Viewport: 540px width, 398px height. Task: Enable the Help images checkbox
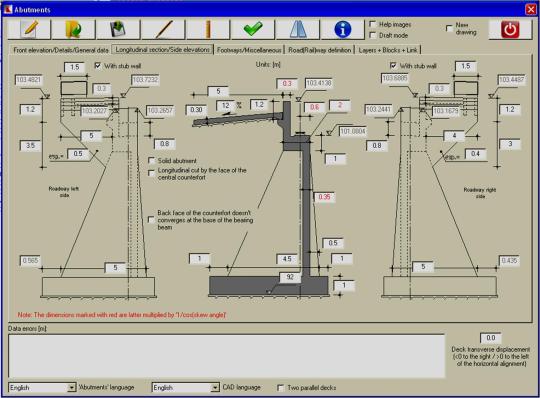coord(372,24)
